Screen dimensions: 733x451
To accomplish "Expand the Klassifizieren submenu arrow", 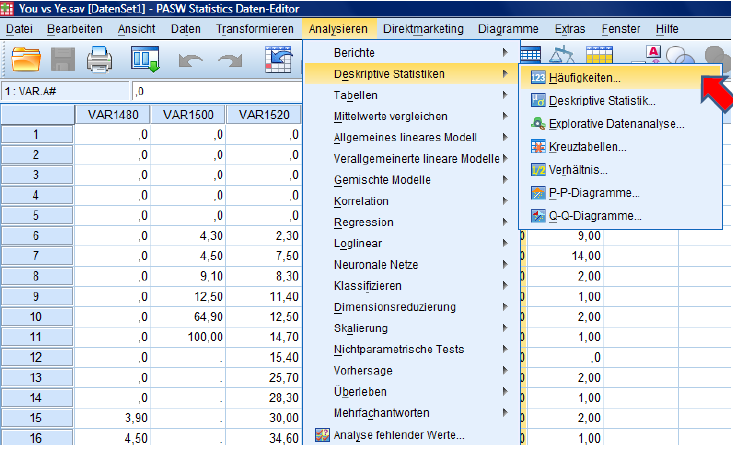I will pos(505,286).
